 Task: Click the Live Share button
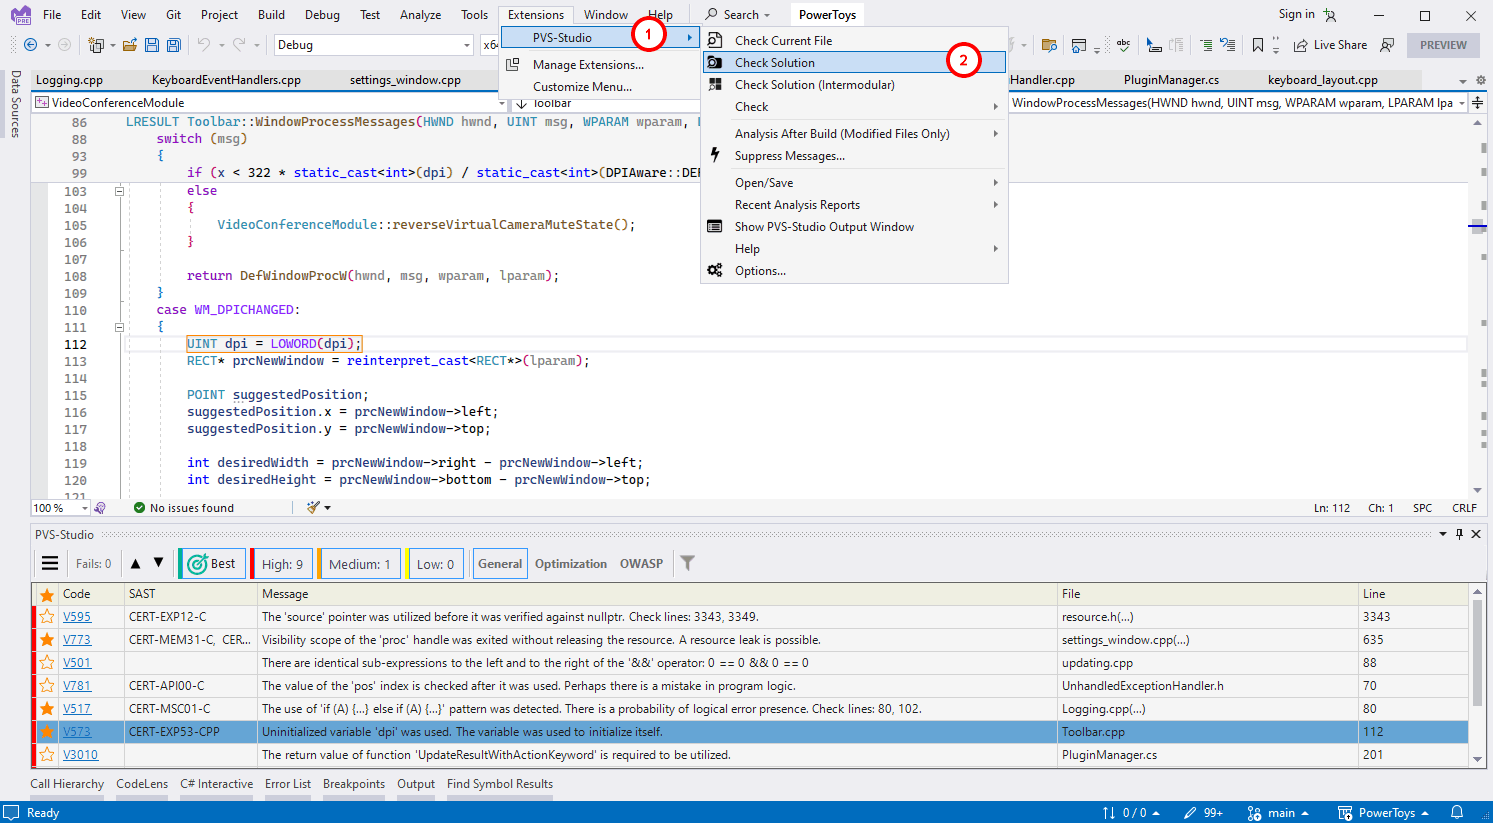(1330, 45)
